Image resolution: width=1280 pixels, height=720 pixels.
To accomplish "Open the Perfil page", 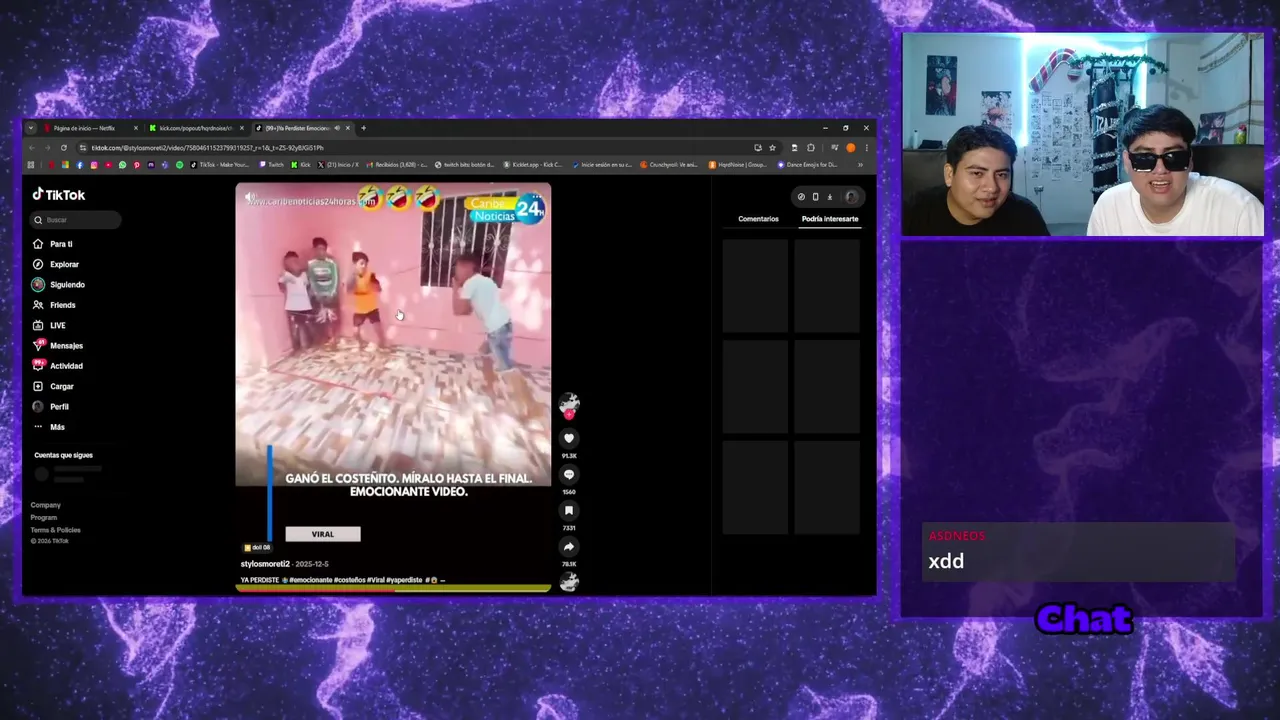I will coord(51,407).
